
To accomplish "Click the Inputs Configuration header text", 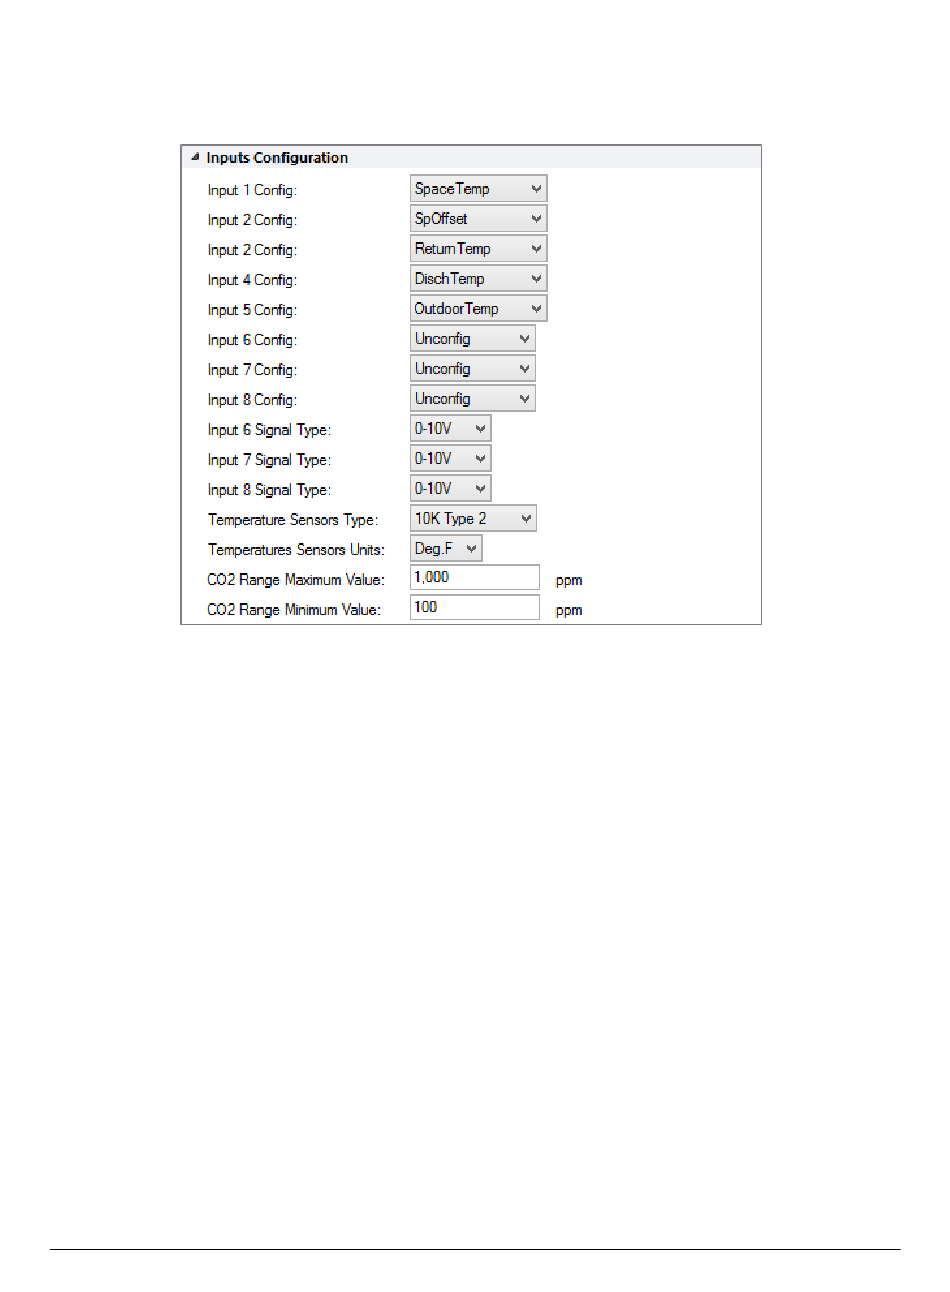I will [x=277, y=158].
